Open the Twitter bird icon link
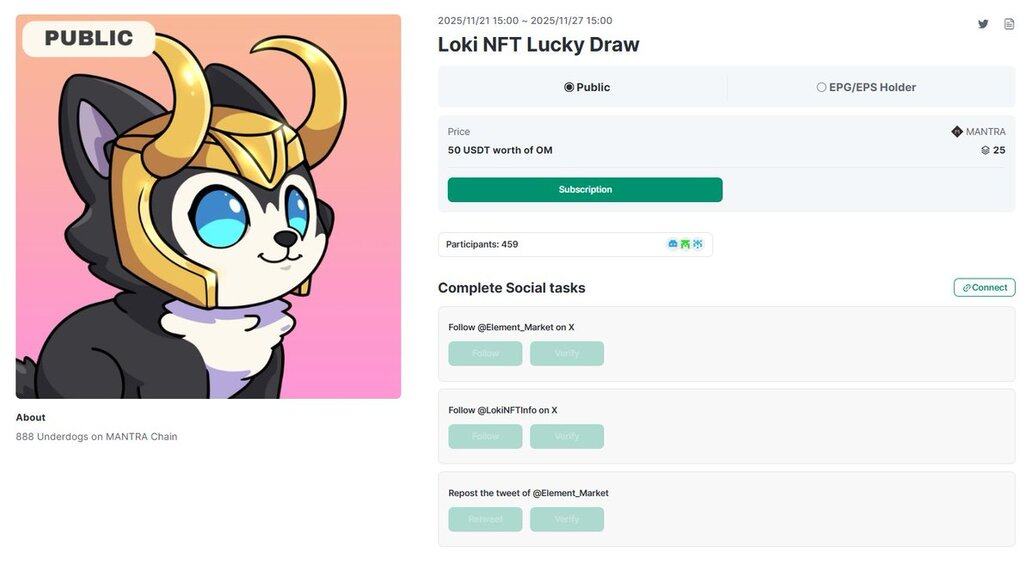This screenshot has height=564, width=1032. click(983, 24)
